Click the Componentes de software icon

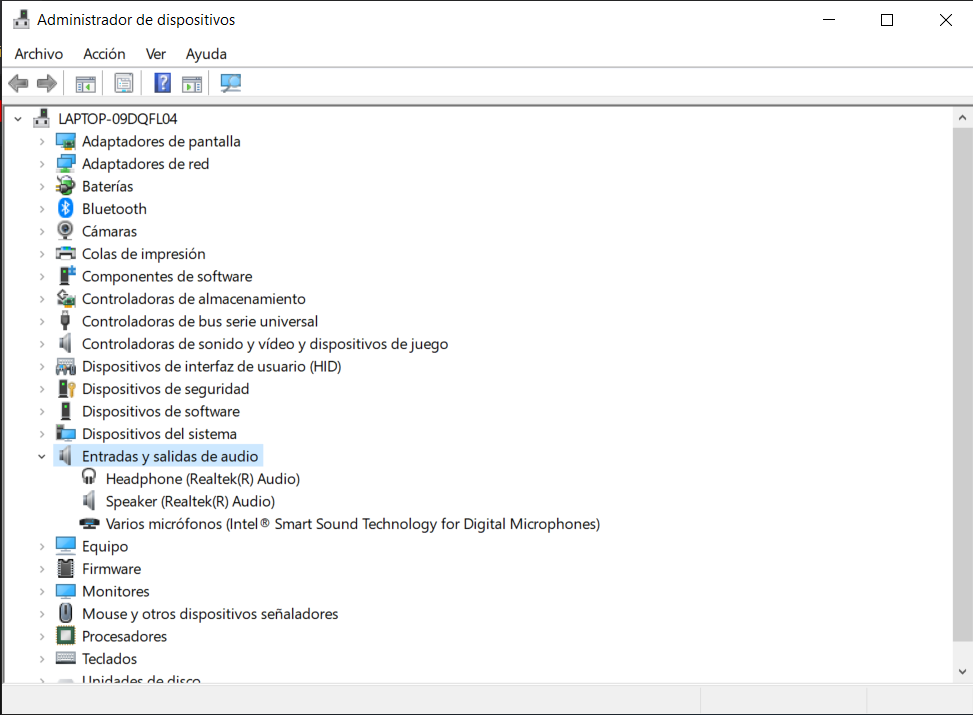tap(66, 276)
